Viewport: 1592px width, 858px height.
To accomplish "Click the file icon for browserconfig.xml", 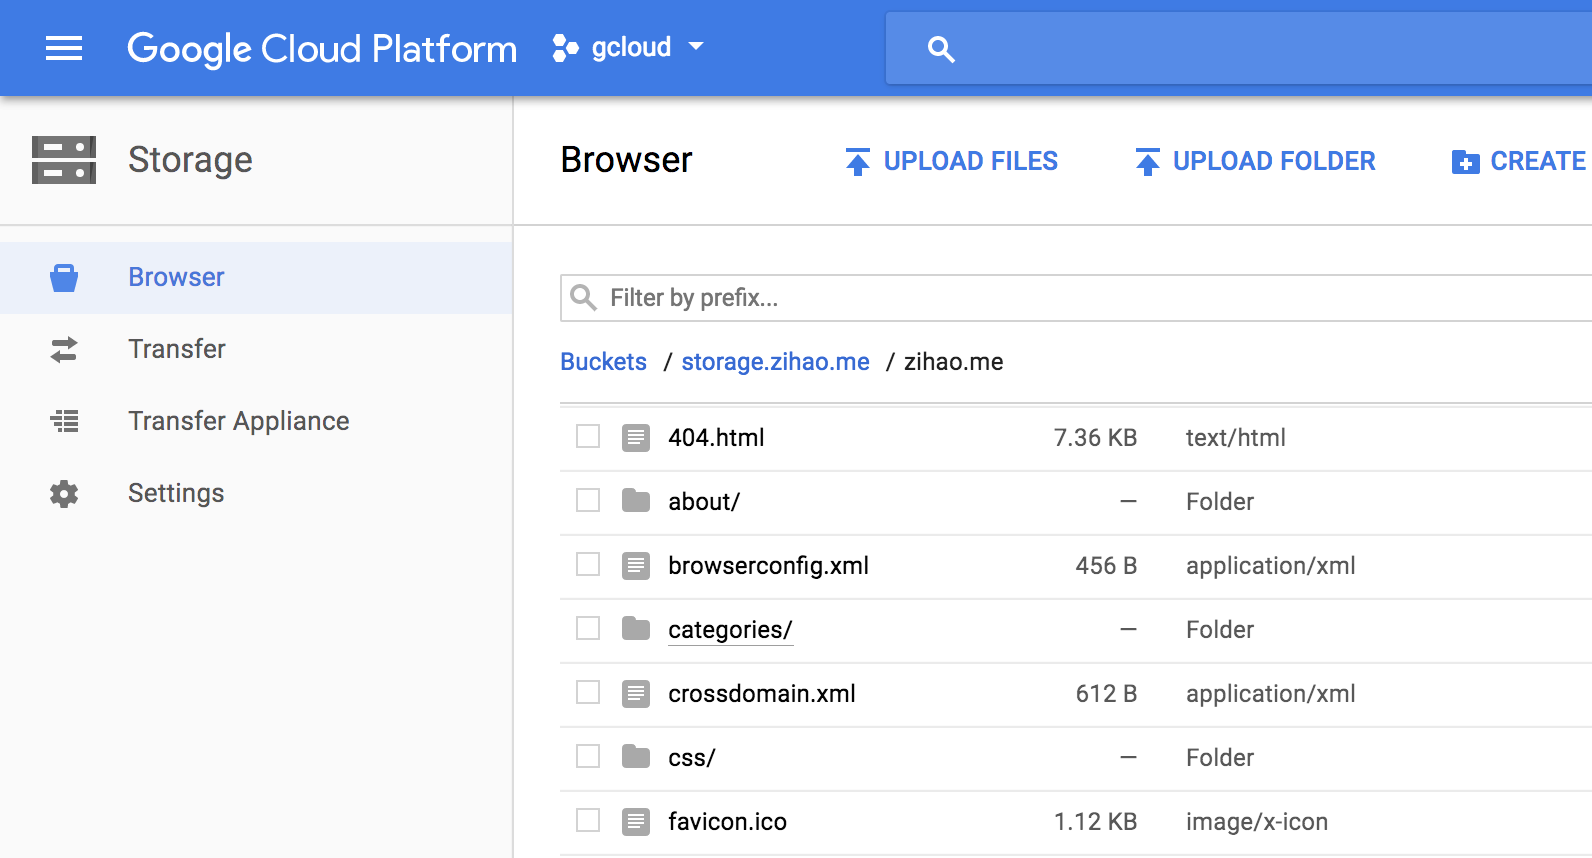I will tap(636, 566).
